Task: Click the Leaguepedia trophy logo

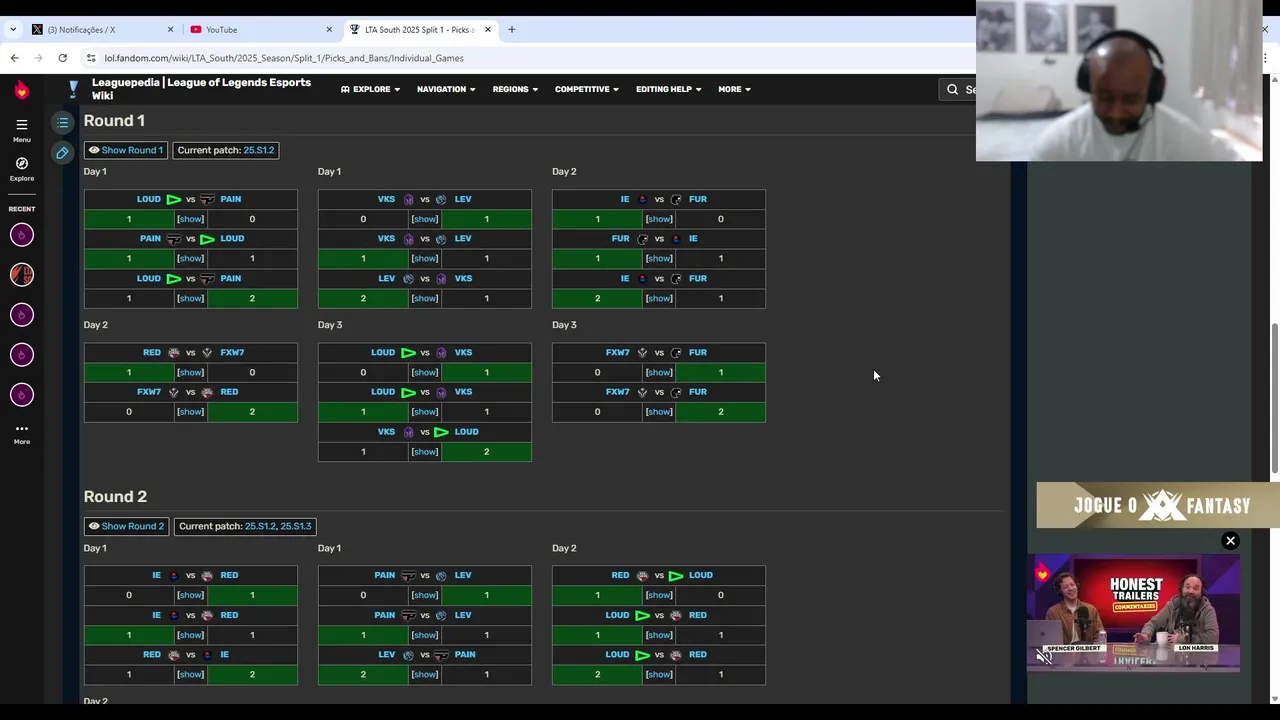Action: 73,89
